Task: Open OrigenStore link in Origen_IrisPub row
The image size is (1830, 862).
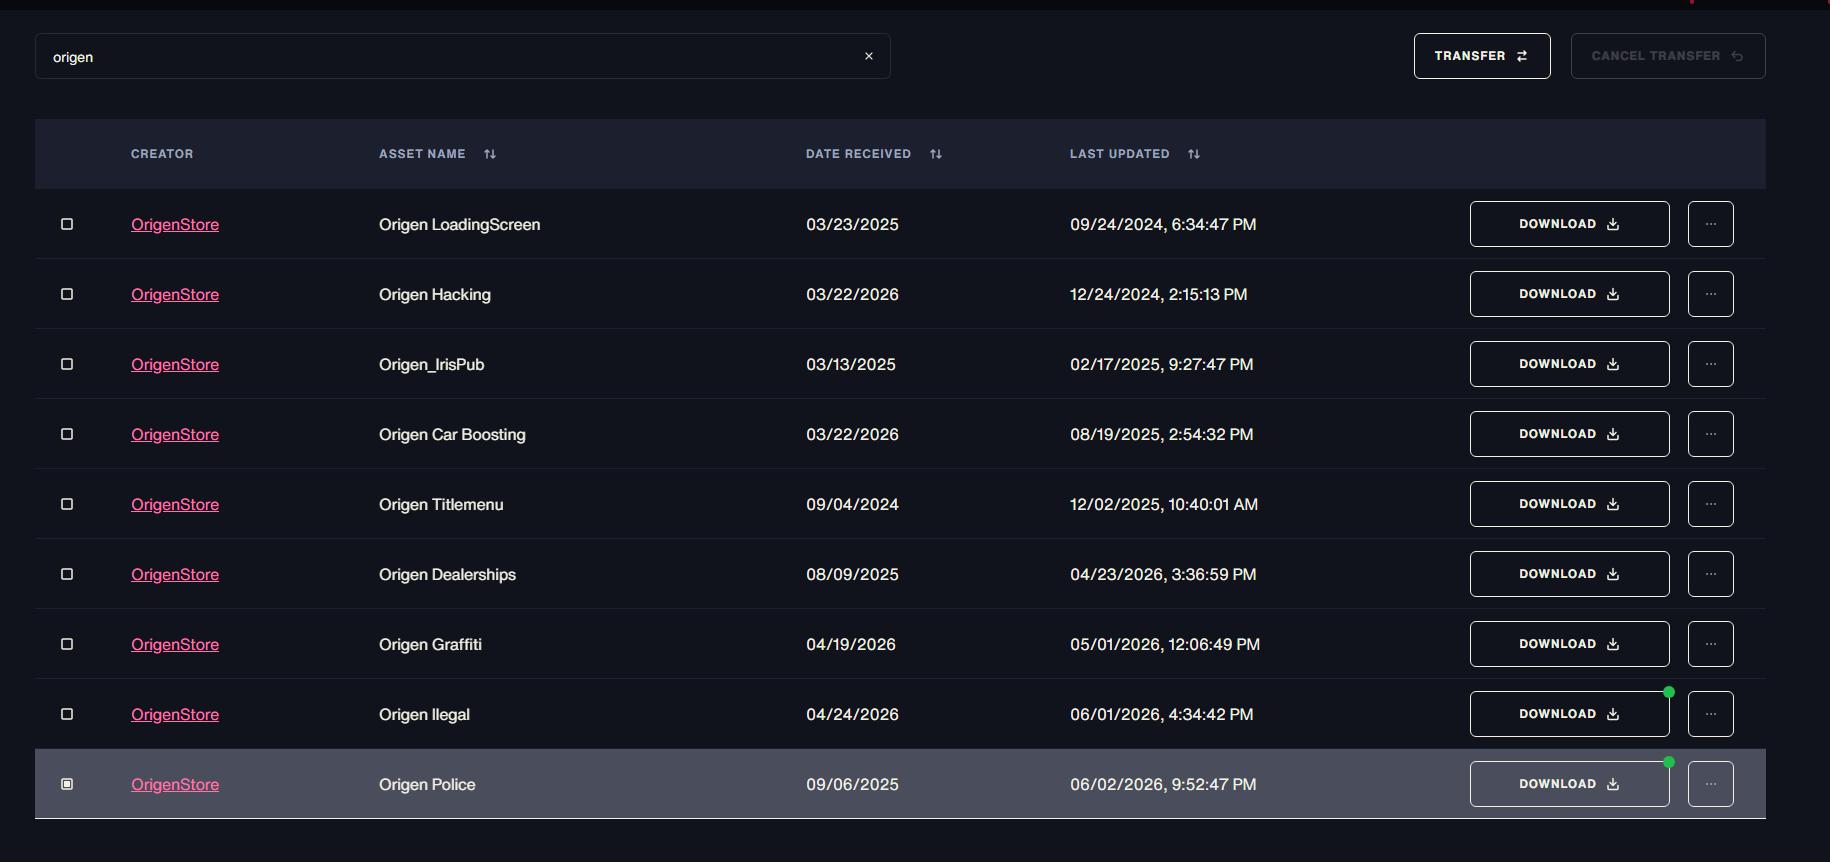Action: coord(175,365)
